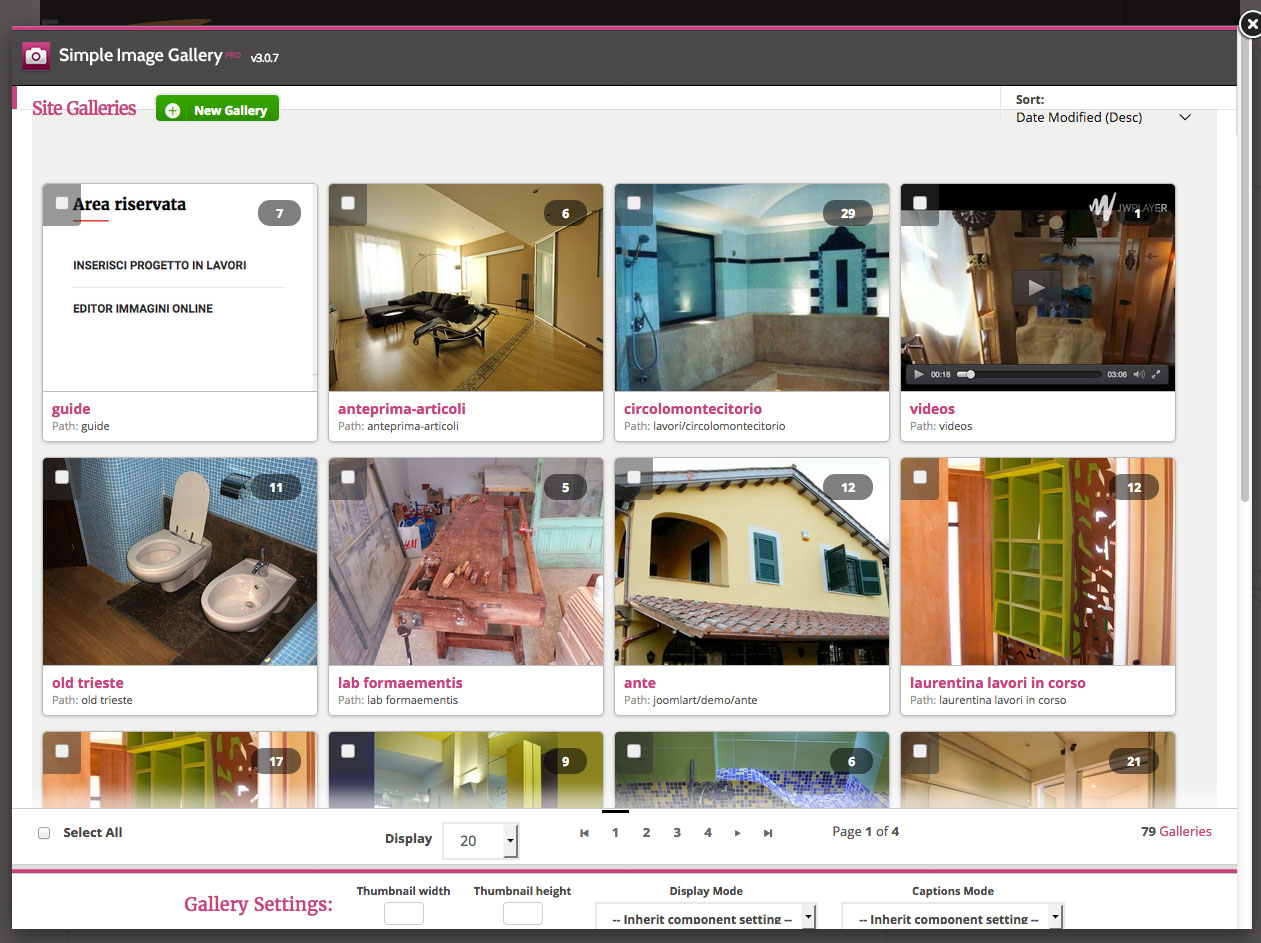Tick the laurentina lavori in corso checkbox
The height and width of the screenshot is (943, 1261).
[920, 477]
